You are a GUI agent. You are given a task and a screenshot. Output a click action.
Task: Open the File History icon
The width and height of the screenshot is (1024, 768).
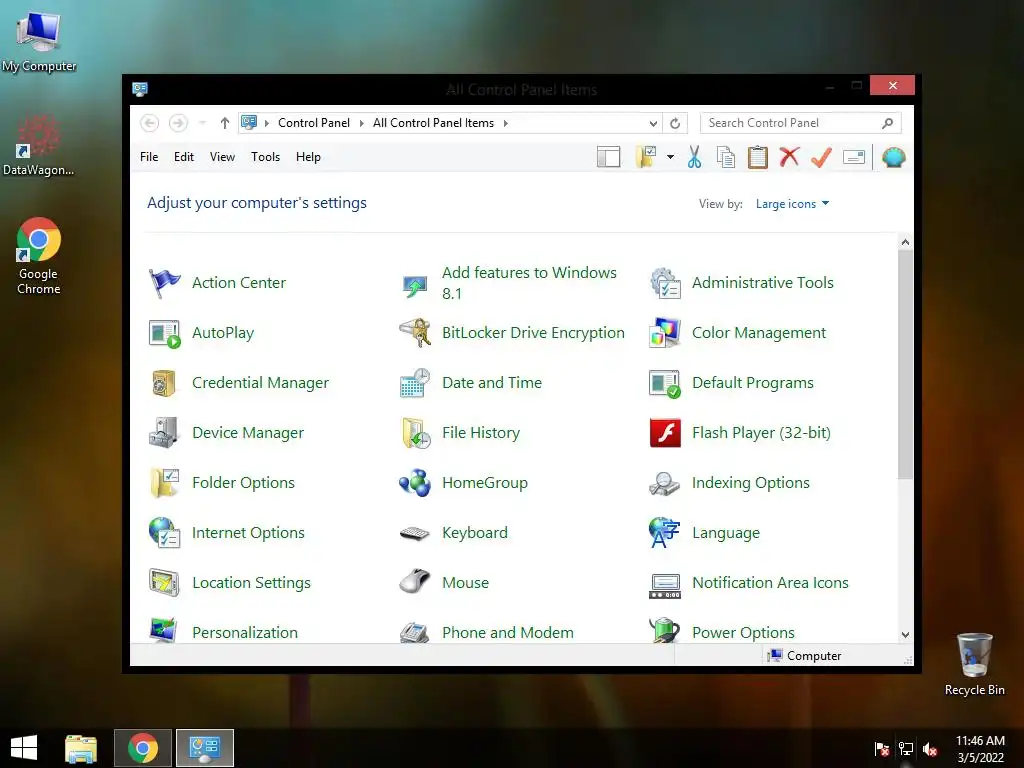pos(415,433)
